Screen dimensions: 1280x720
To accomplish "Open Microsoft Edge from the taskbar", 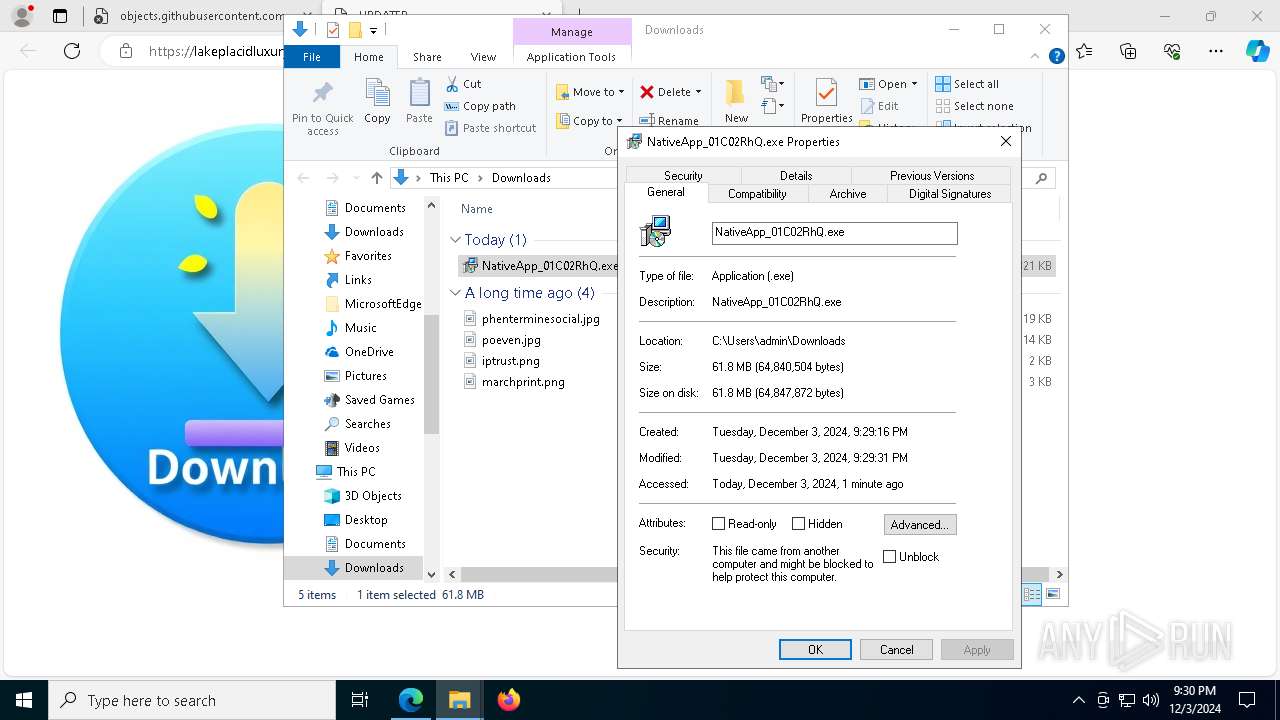I will (x=412, y=700).
